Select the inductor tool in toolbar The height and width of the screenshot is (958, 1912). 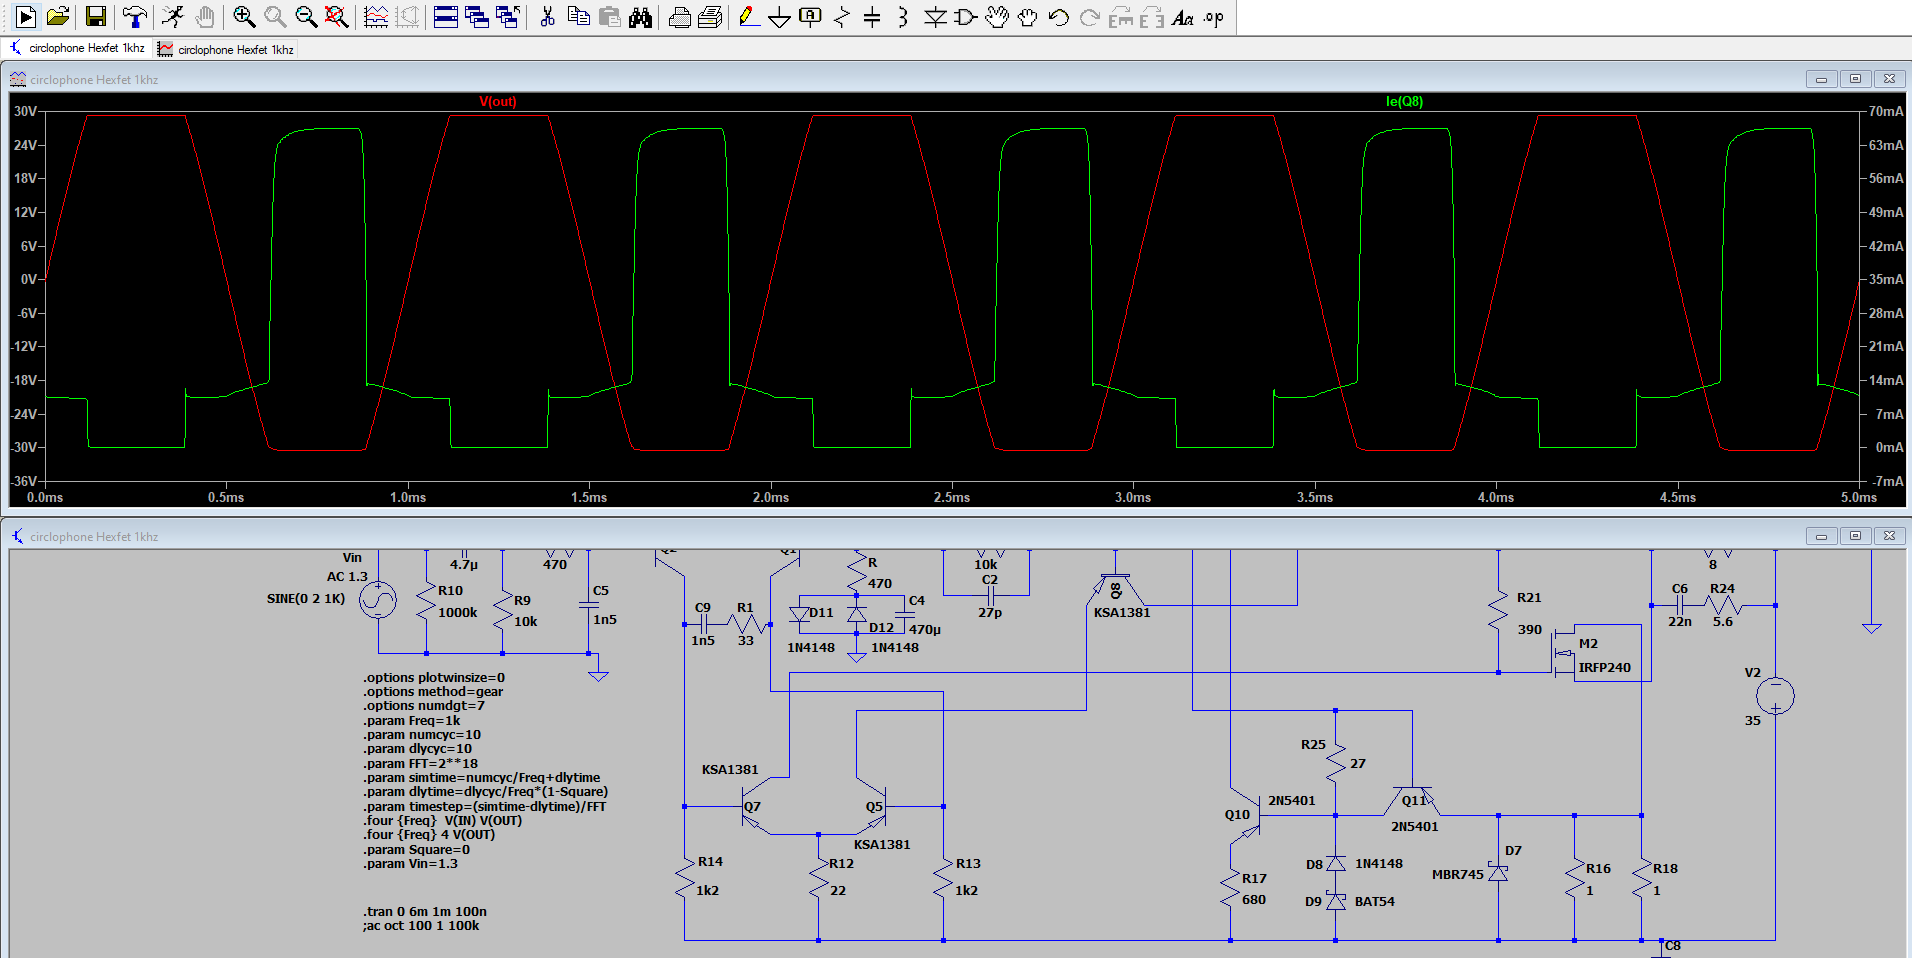(x=903, y=17)
